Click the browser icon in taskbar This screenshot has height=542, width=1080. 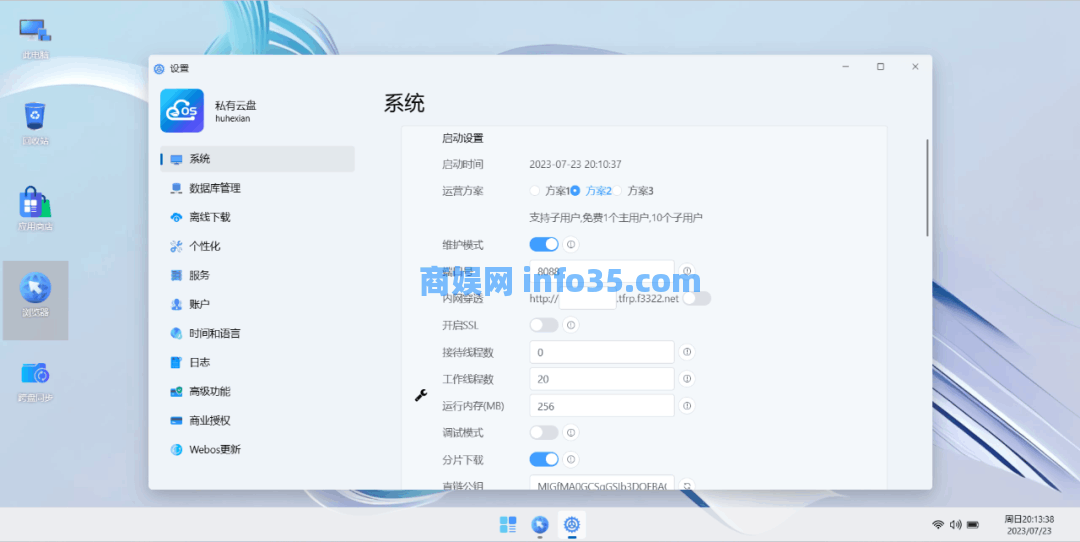click(540, 525)
